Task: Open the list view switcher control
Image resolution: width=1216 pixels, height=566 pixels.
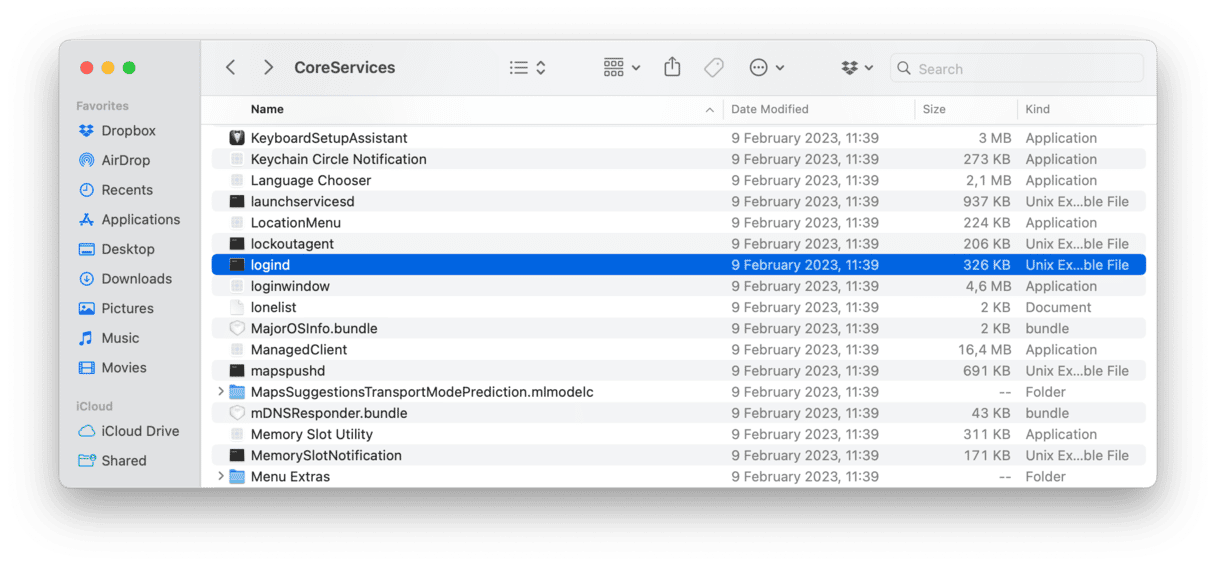Action: click(527, 68)
